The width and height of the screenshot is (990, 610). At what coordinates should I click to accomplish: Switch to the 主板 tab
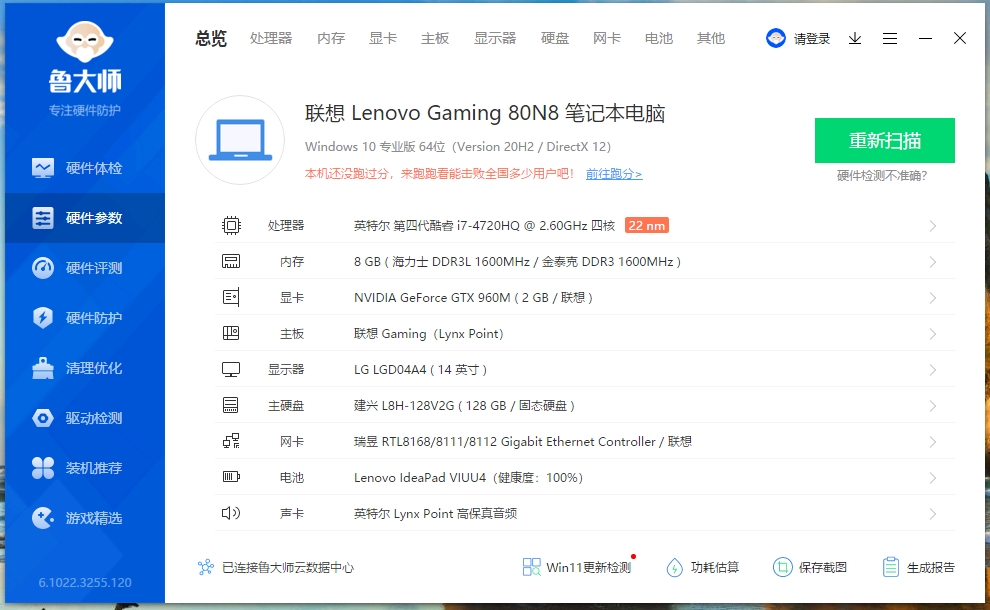435,39
